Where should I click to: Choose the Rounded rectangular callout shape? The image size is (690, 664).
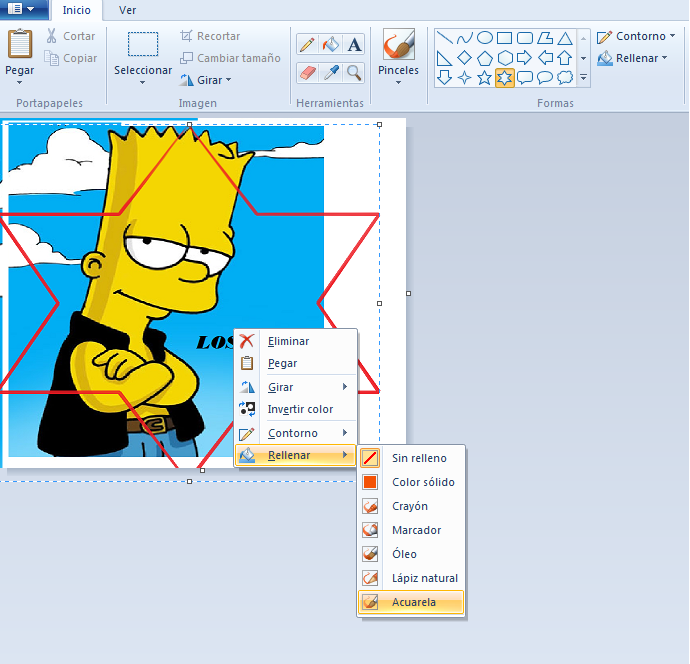525,78
